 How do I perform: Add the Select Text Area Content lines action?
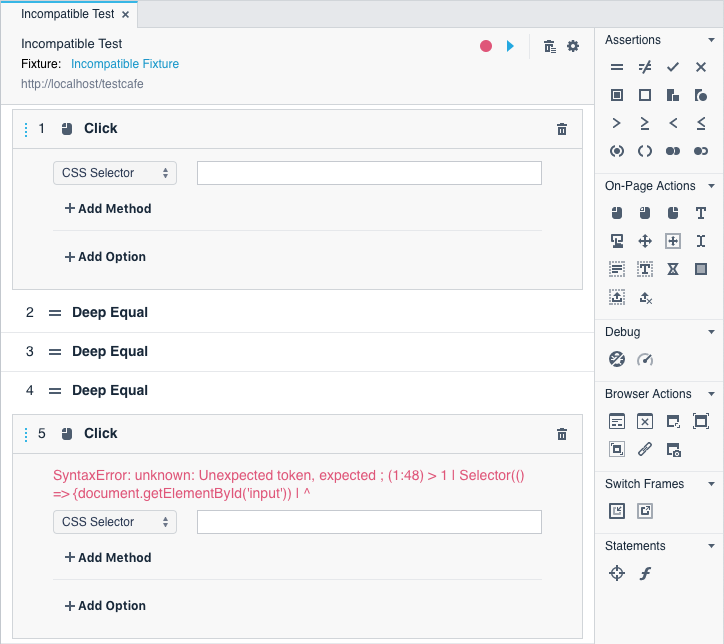[616, 269]
